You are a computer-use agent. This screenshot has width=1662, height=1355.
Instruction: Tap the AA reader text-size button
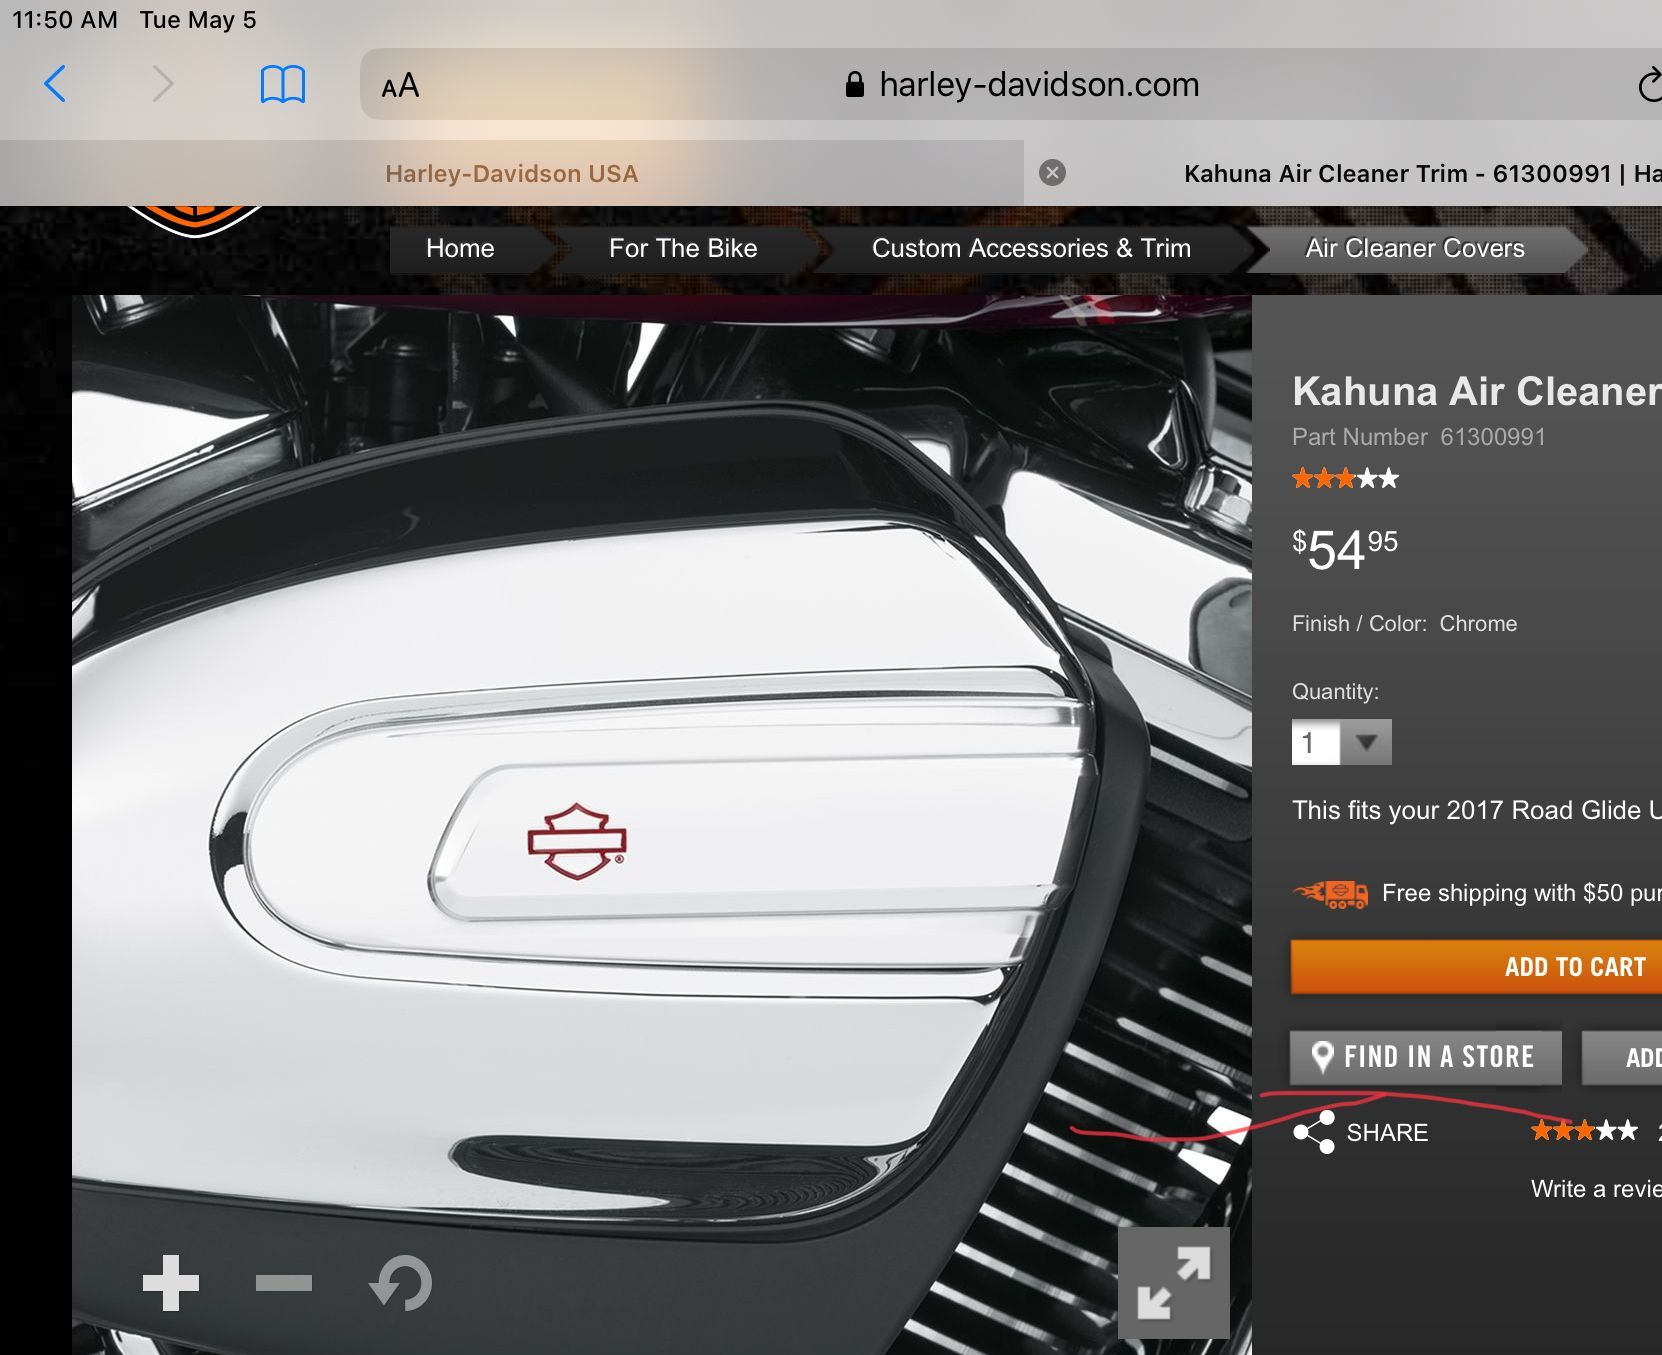(x=400, y=86)
